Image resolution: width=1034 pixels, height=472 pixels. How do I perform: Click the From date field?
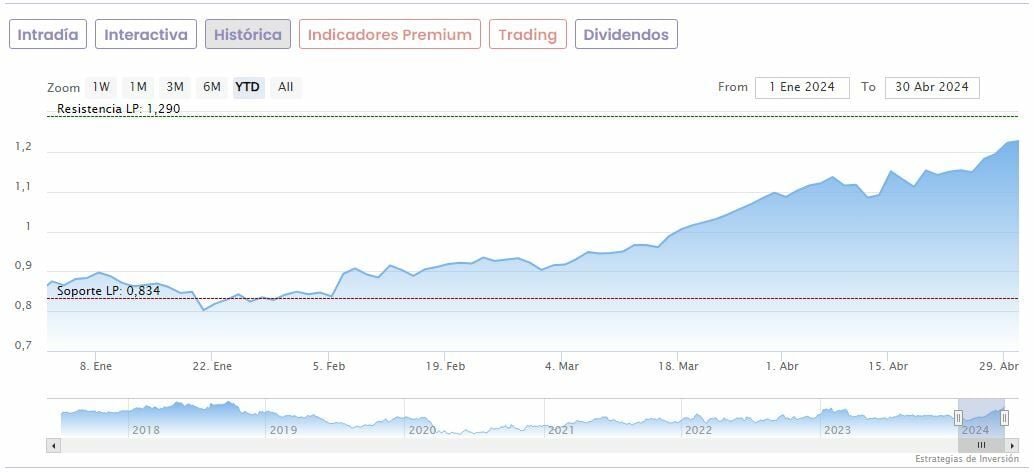click(x=802, y=87)
